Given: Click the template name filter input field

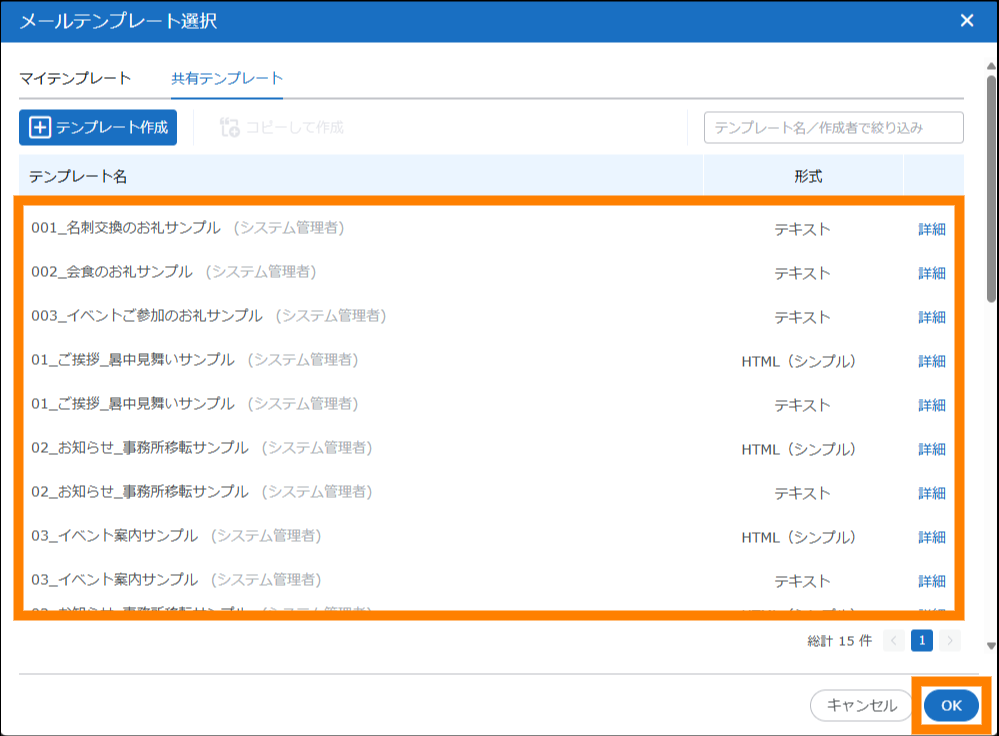Looking at the screenshot, I should click(x=833, y=128).
